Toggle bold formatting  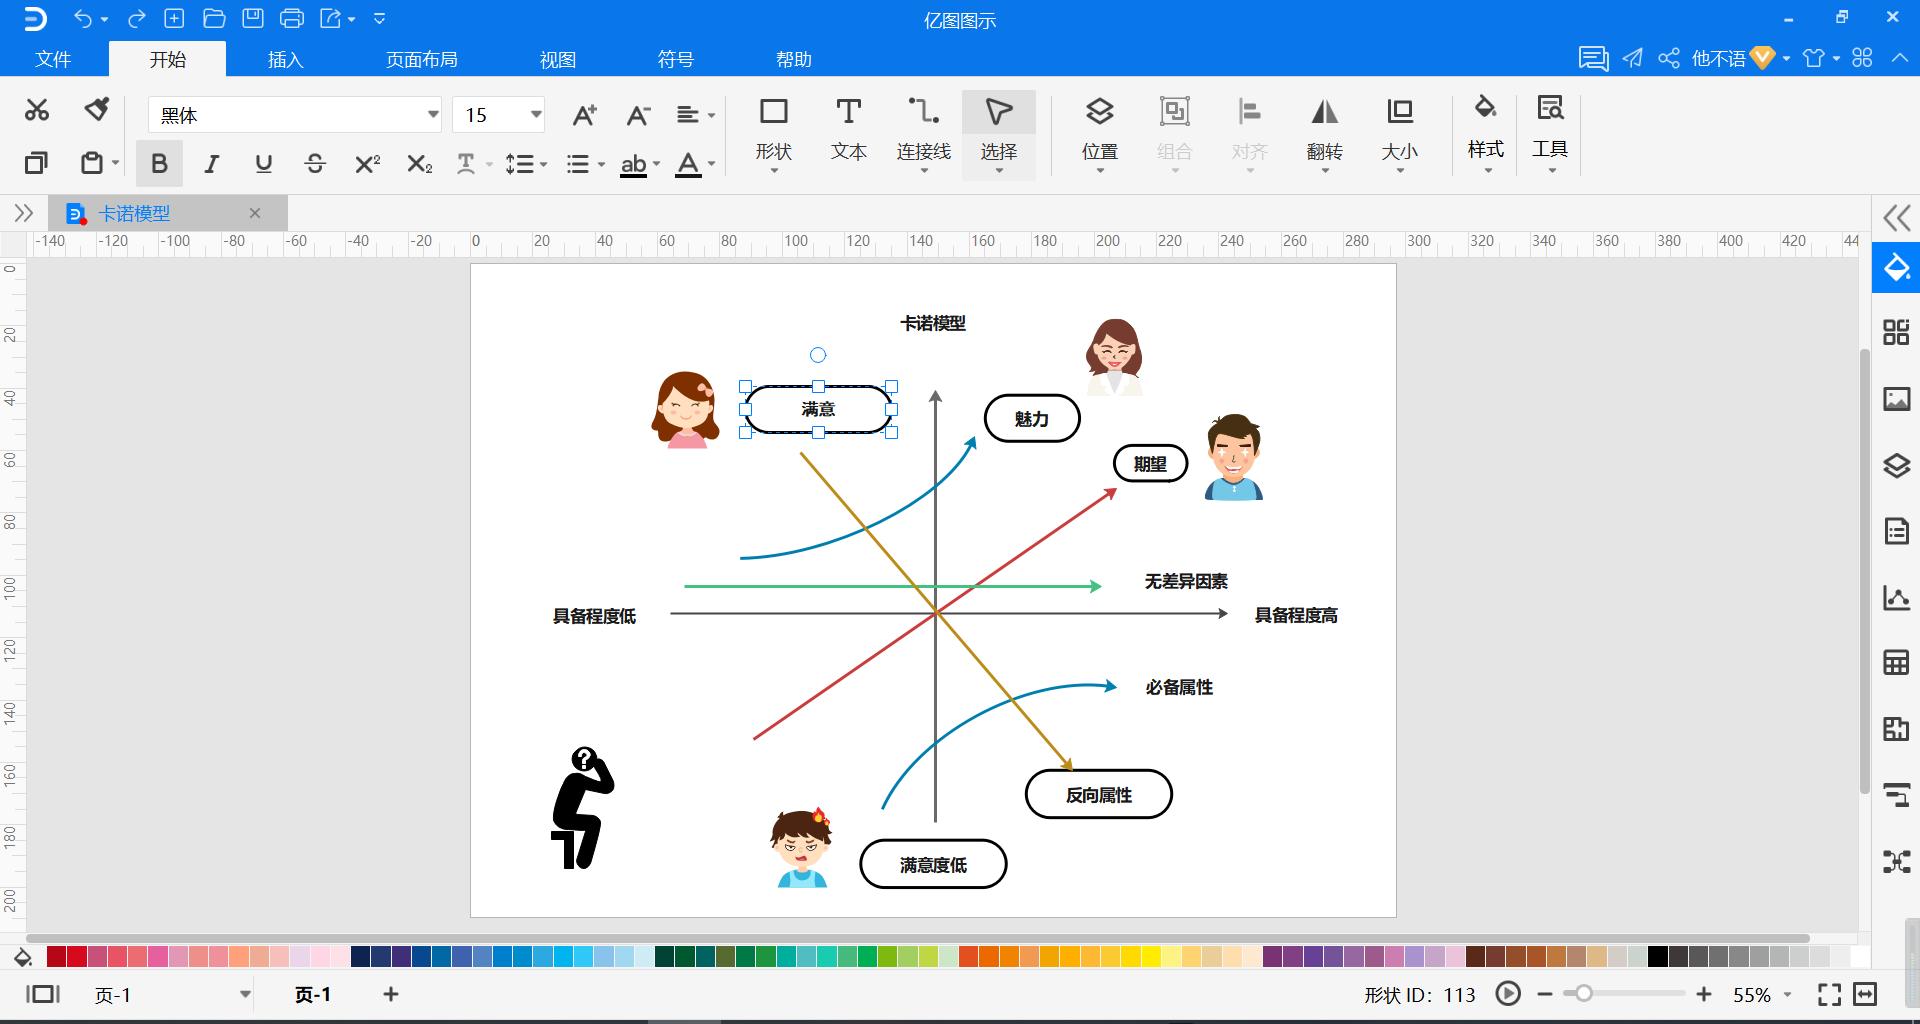coord(159,164)
